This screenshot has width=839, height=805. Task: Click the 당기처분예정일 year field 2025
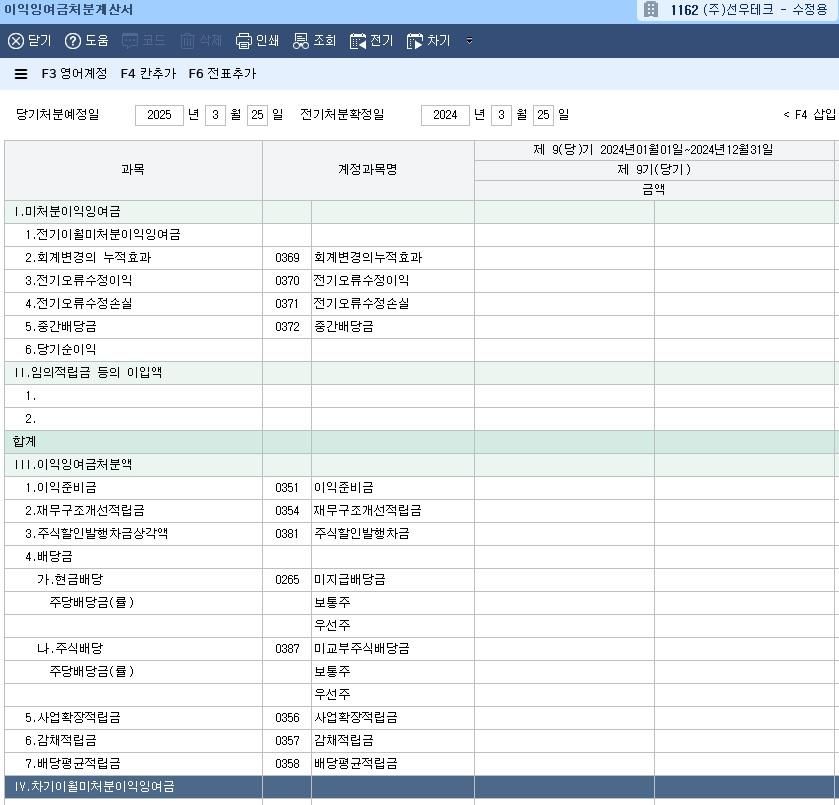tap(159, 115)
